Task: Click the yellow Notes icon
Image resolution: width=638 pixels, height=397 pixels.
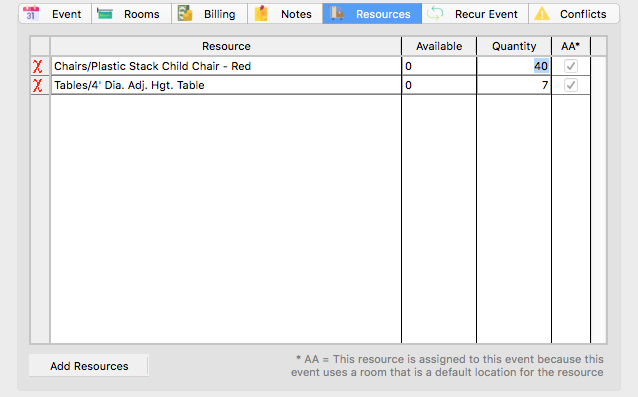Action: tap(261, 13)
